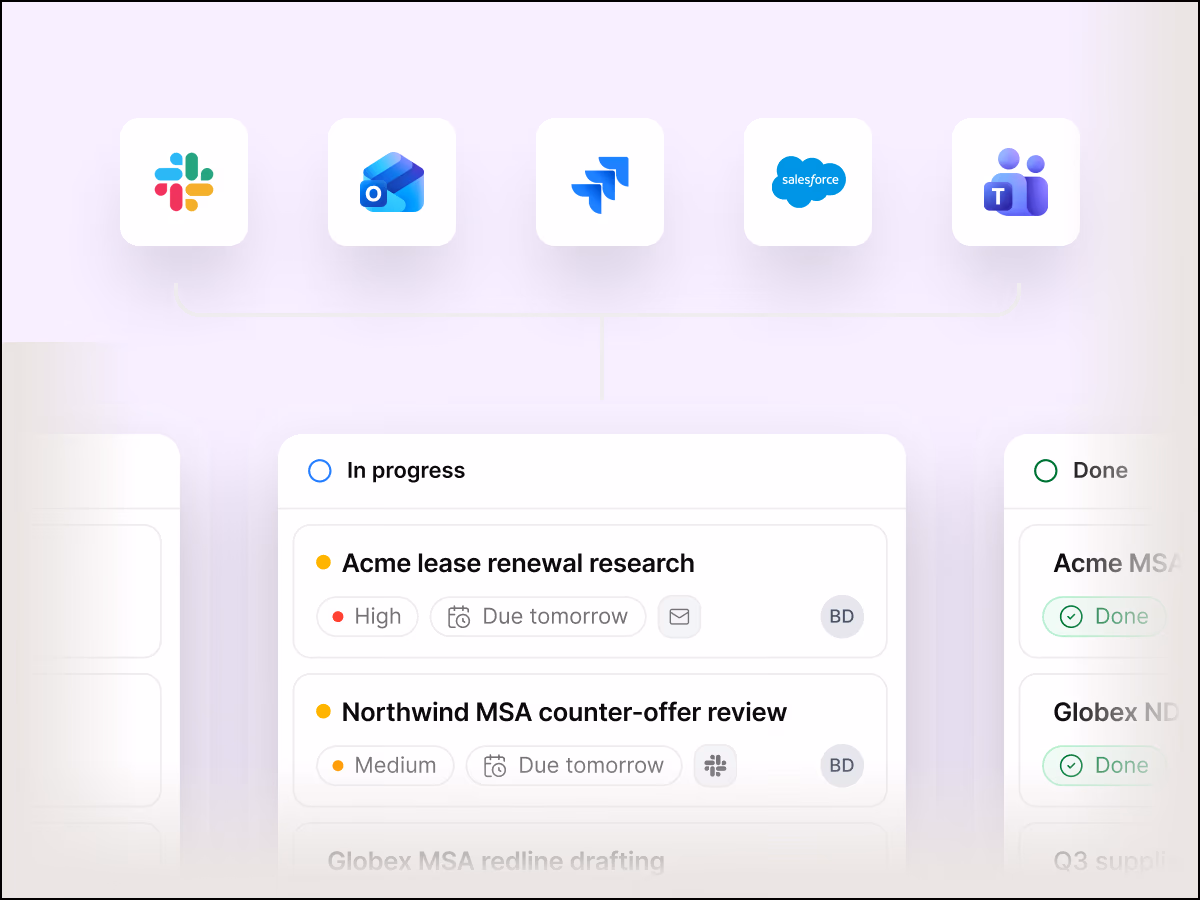Click the BD avatar on Northwind MSA card
1200x900 pixels.
click(x=842, y=766)
